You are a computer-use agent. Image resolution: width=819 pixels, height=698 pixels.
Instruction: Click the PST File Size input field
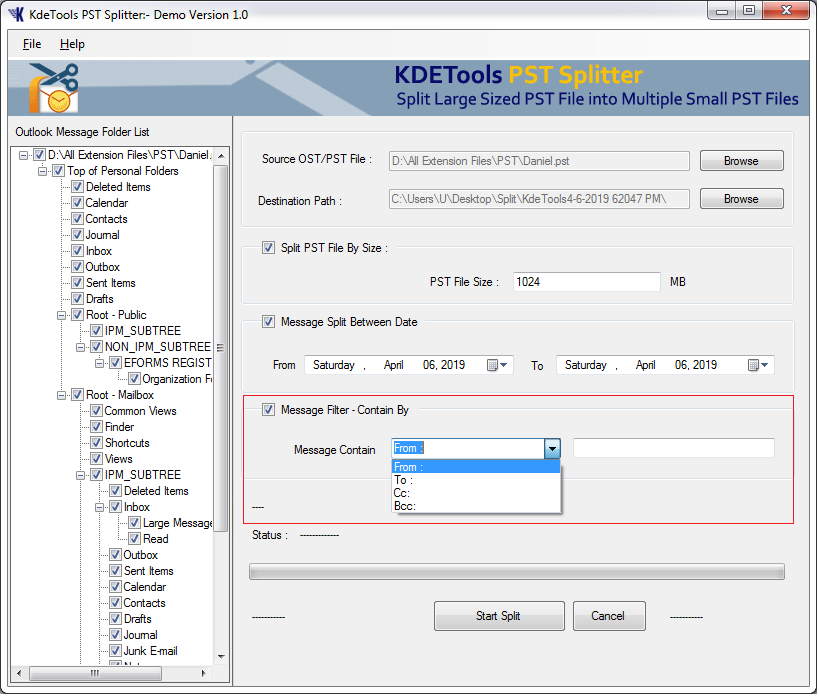(586, 282)
